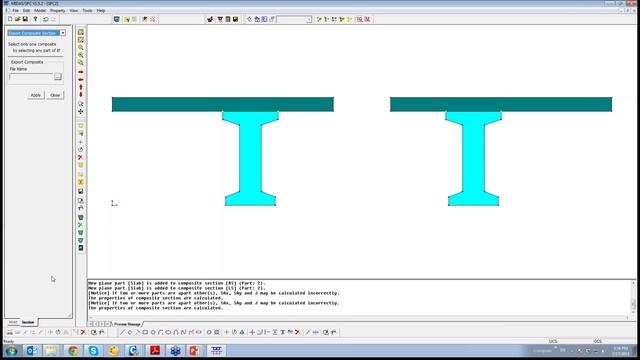
Task: Select the left composite girder web
Action: (x=250, y=158)
